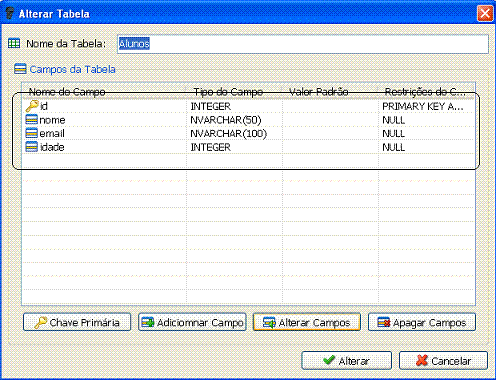This screenshot has width=496, height=380.
Task: Click the NULL restriction of email row
Action: click(x=394, y=134)
